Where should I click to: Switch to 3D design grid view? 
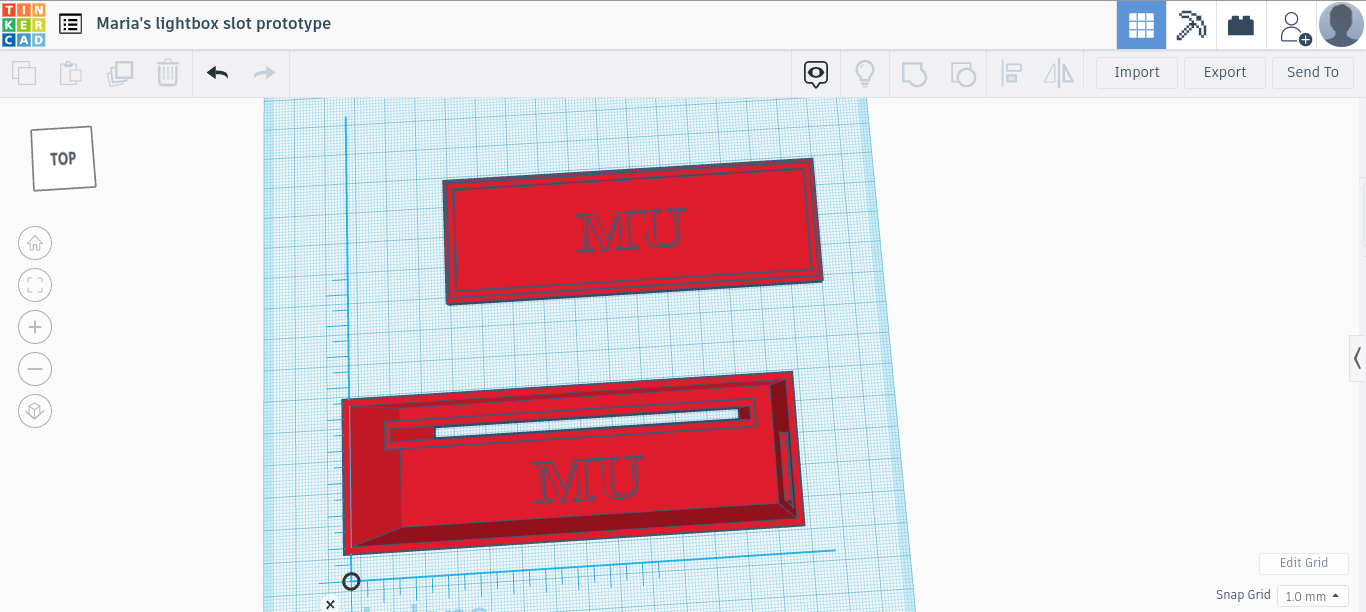pyautogui.click(x=1141, y=25)
